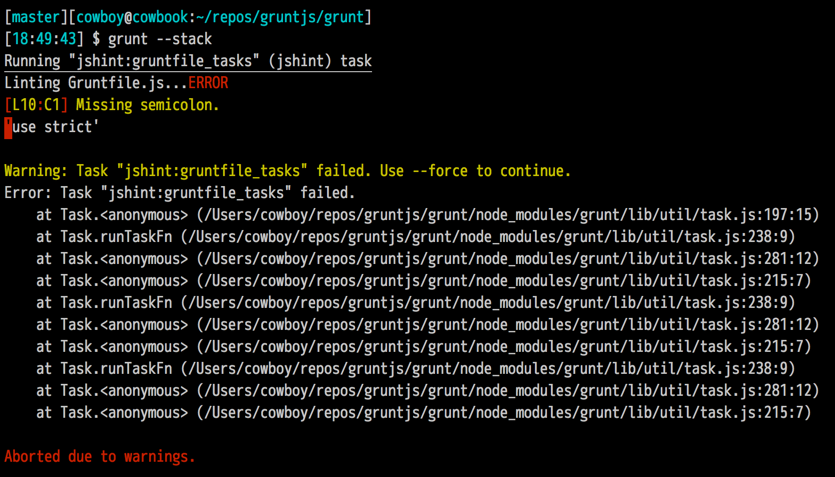Click the underlined Running jshint task header

(x=188, y=62)
